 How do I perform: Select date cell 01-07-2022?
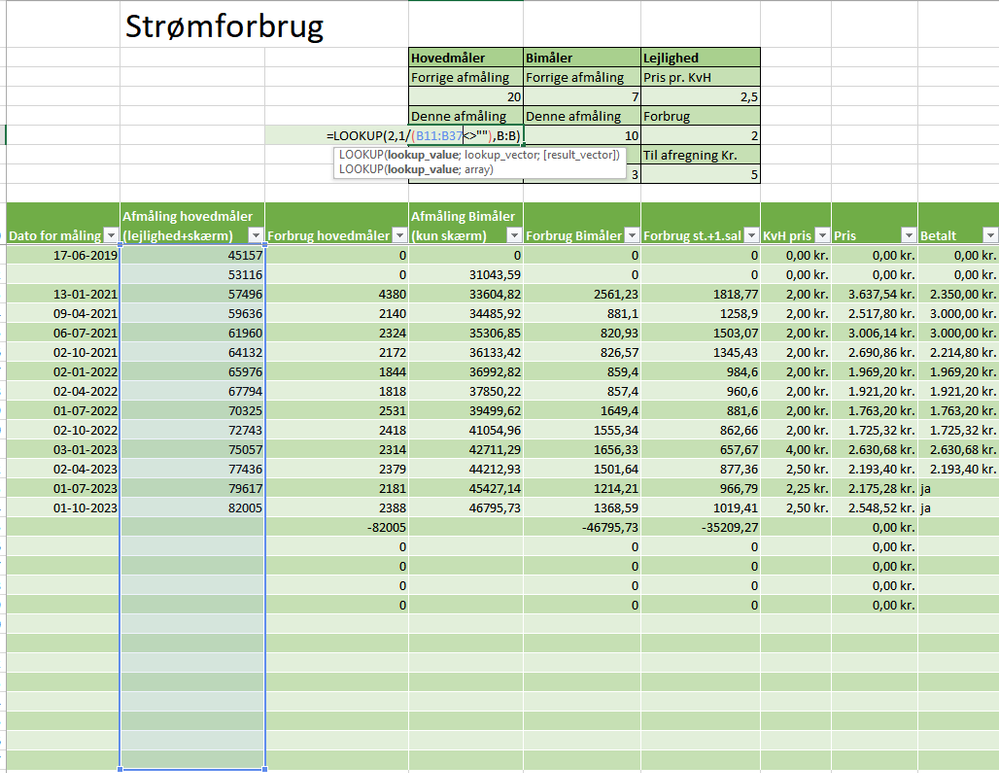pos(63,410)
